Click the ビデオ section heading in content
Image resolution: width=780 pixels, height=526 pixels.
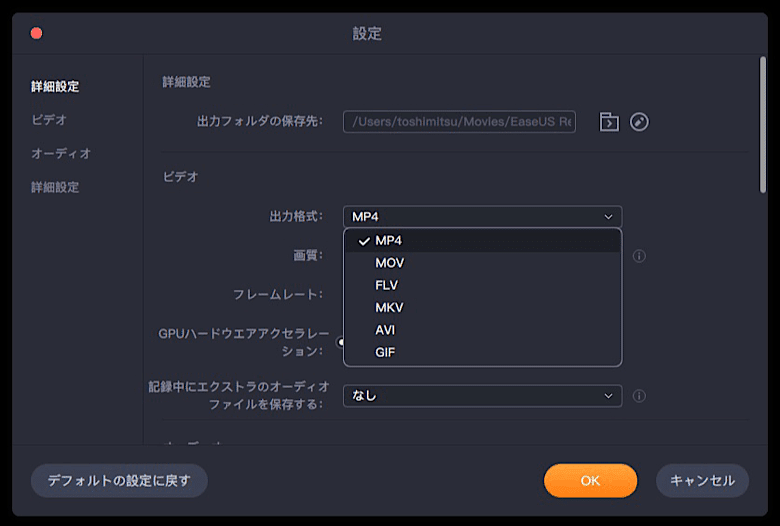181,177
